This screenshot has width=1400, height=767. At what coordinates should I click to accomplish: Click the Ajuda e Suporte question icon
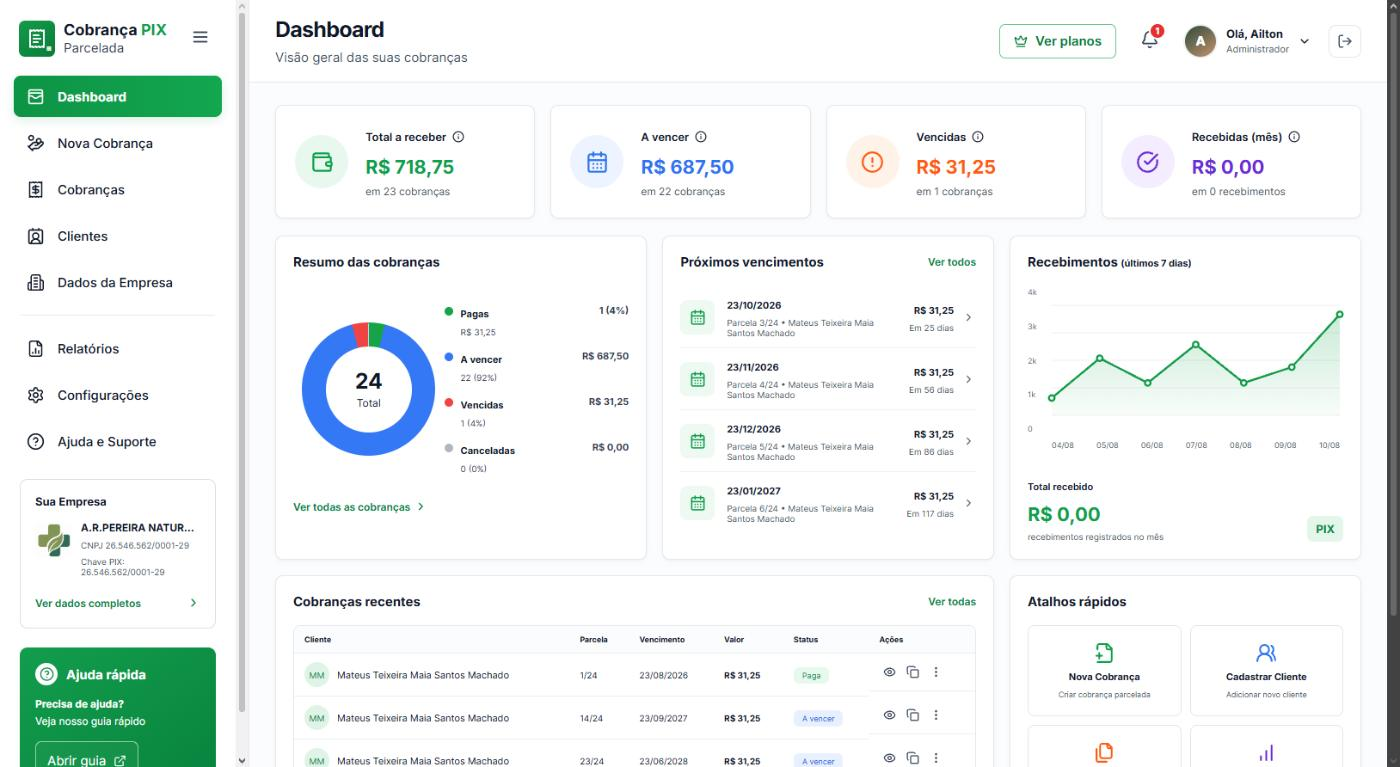tap(35, 442)
